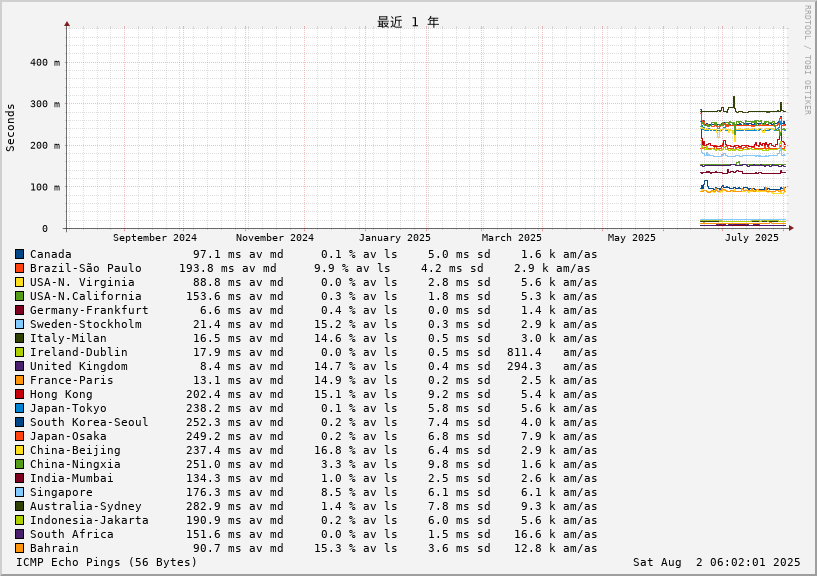Click the China-Ningxia legend label
Viewport: 817px width, 576px height.
pos(75,464)
